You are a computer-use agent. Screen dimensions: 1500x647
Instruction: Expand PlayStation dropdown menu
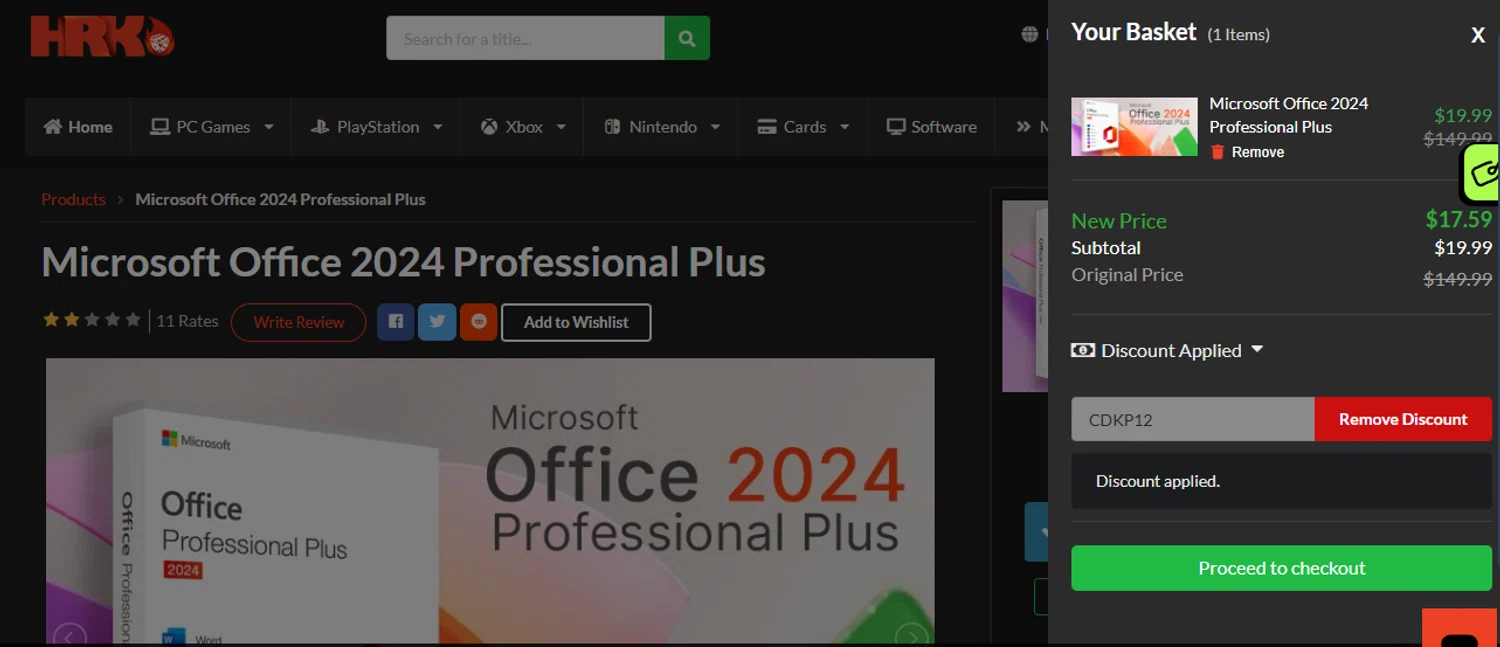click(x=376, y=127)
